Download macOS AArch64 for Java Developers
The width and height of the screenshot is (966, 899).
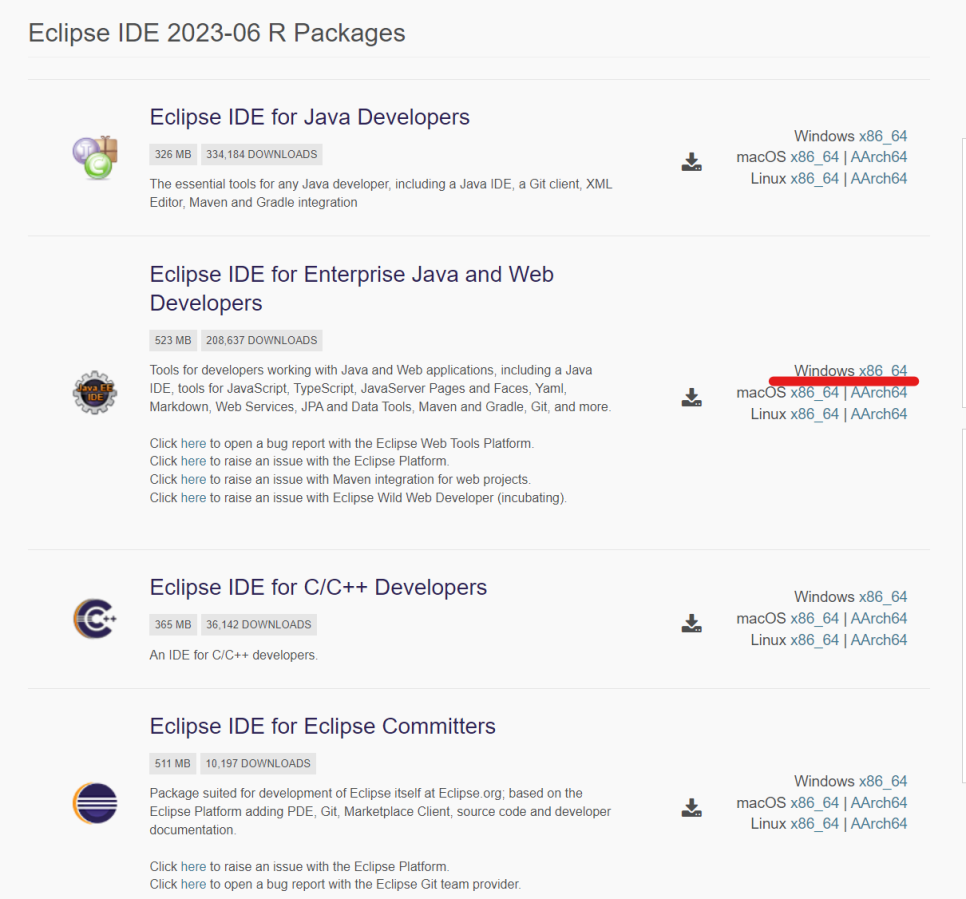click(879, 157)
